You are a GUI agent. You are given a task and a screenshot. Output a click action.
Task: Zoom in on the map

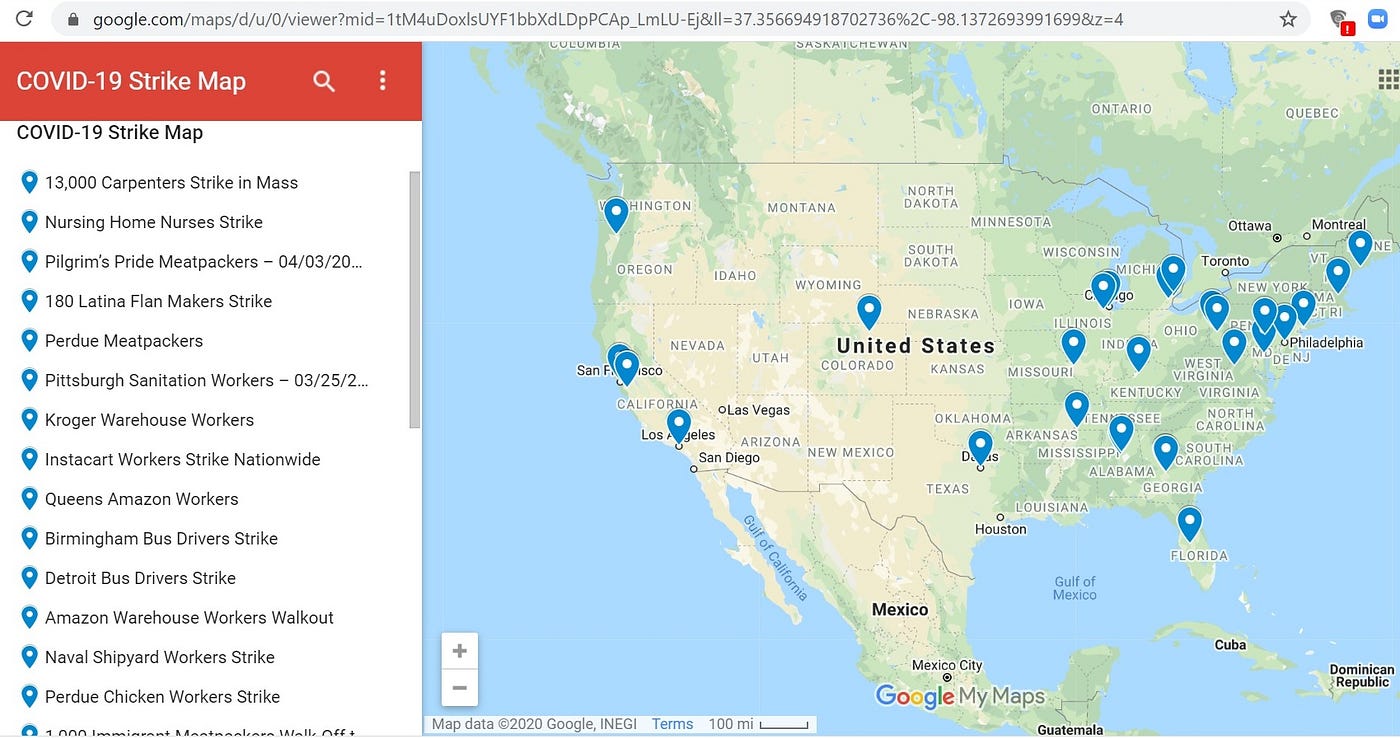[x=460, y=651]
